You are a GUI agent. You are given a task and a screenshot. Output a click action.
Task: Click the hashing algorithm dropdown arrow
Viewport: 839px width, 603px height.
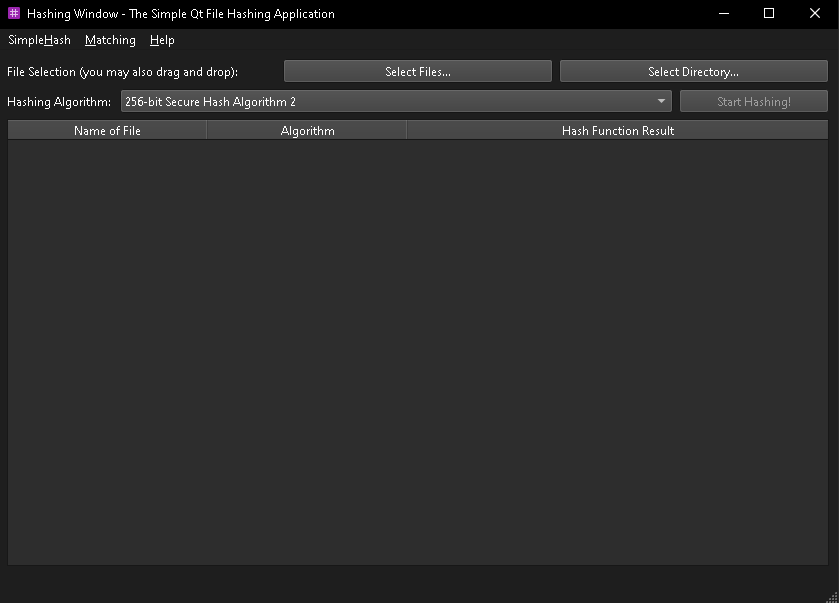[662, 102]
